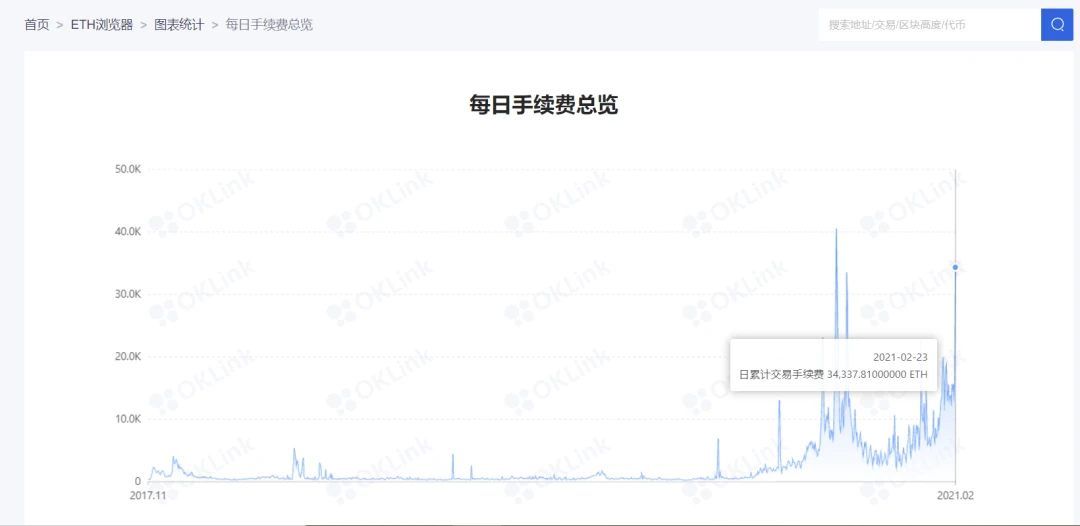Click the tooltip date 2021-02-23
The width and height of the screenshot is (1080, 526).
[x=900, y=357]
